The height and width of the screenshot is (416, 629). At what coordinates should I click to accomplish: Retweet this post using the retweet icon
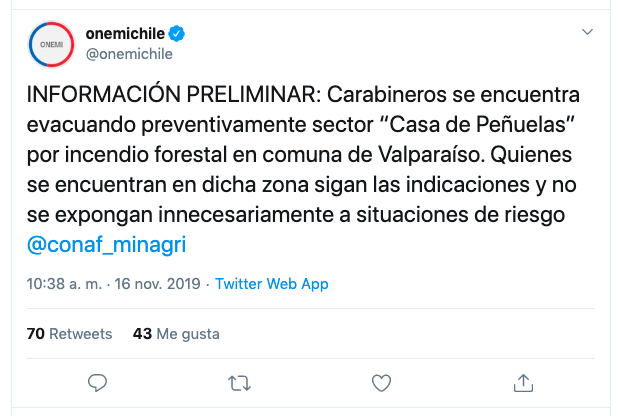pos(239,383)
